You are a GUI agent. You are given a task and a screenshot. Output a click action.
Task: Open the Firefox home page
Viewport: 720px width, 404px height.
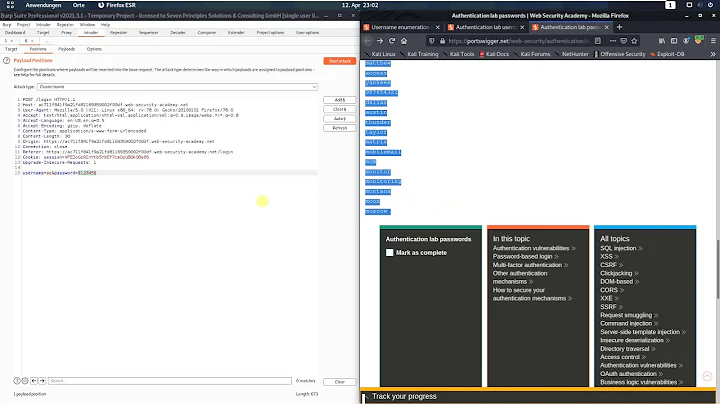tap(404, 41)
